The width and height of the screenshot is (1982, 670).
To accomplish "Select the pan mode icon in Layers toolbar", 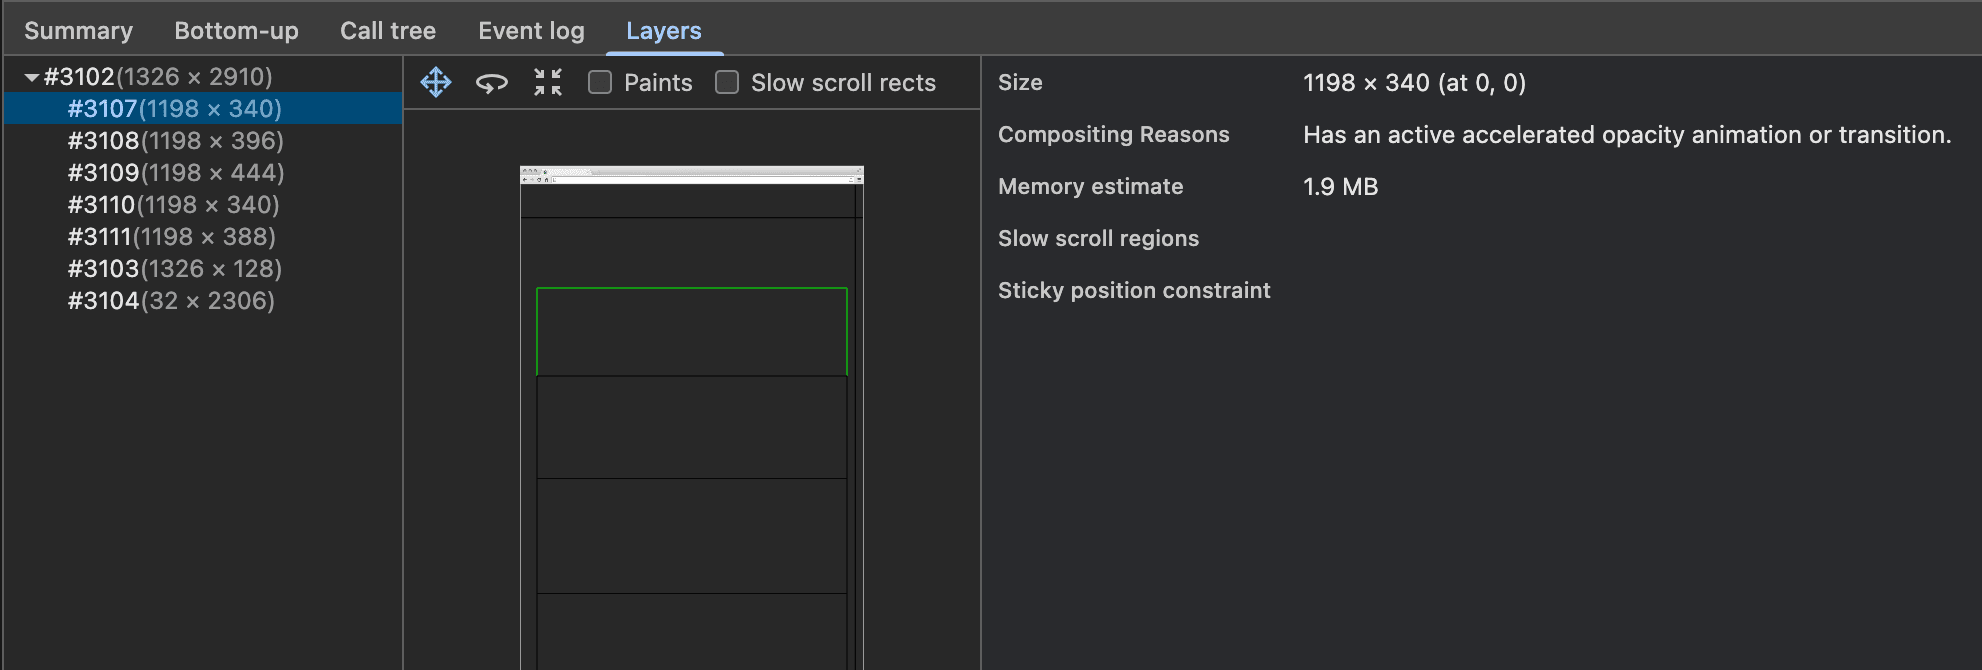I will click(435, 83).
